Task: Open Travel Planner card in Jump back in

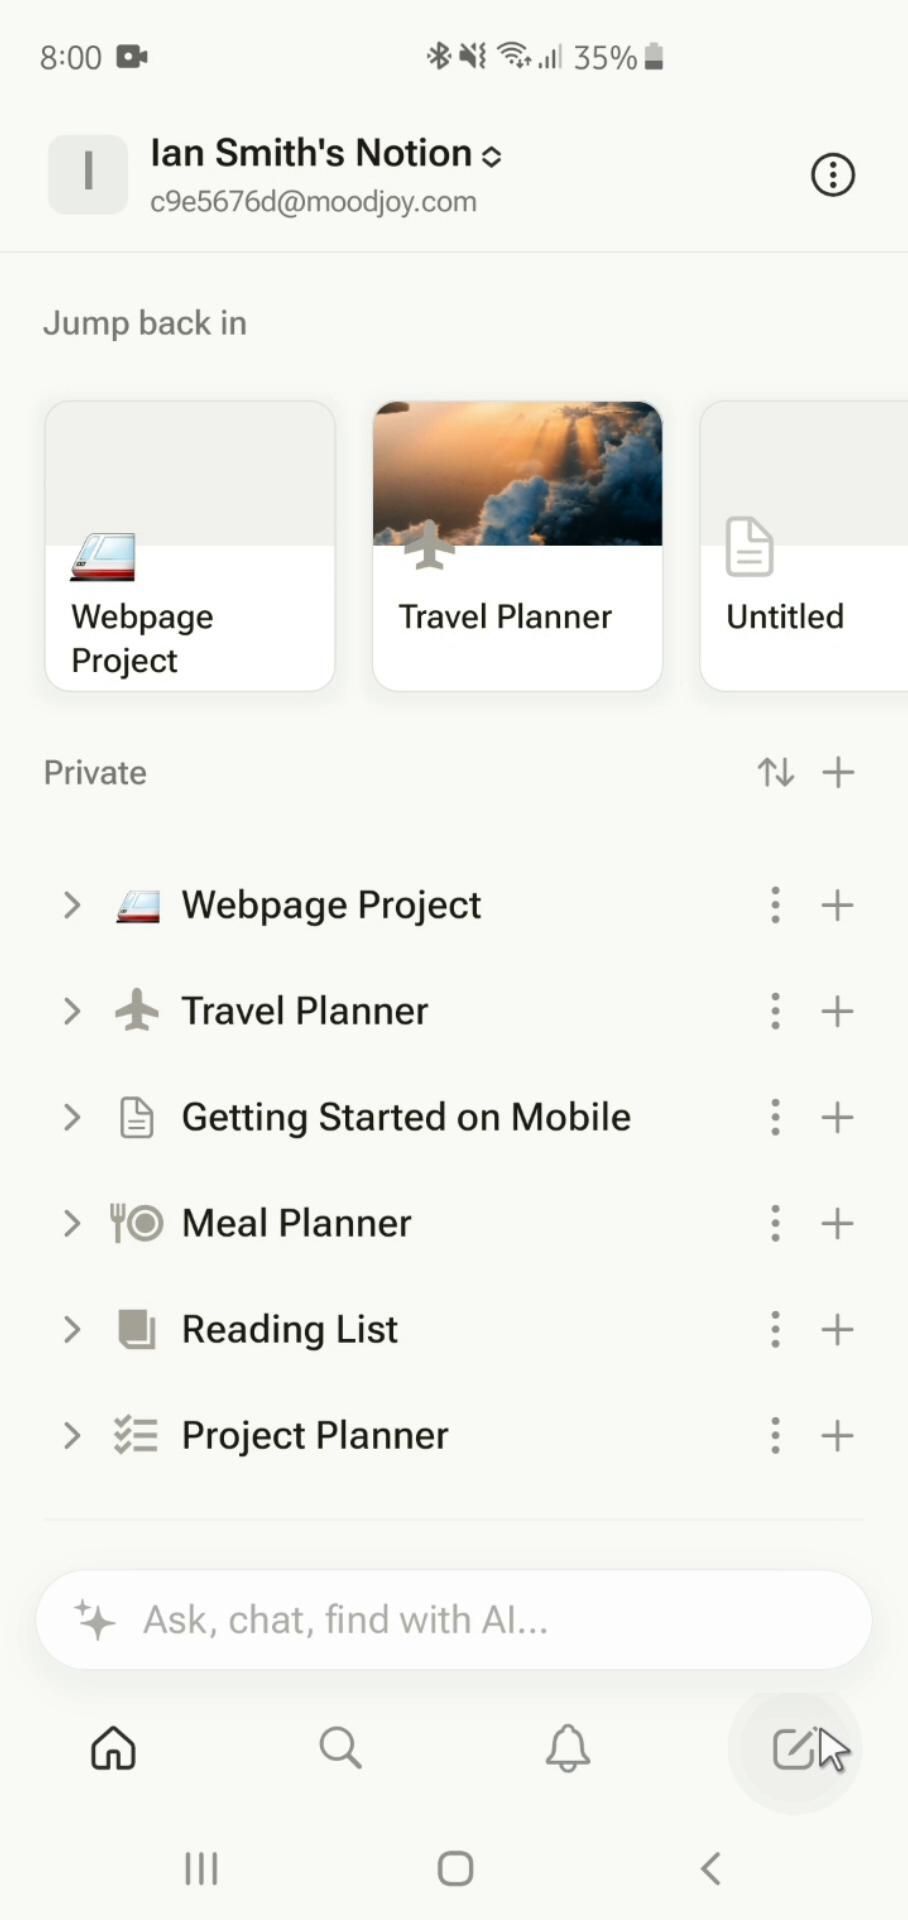Action: click(x=517, y=546)
